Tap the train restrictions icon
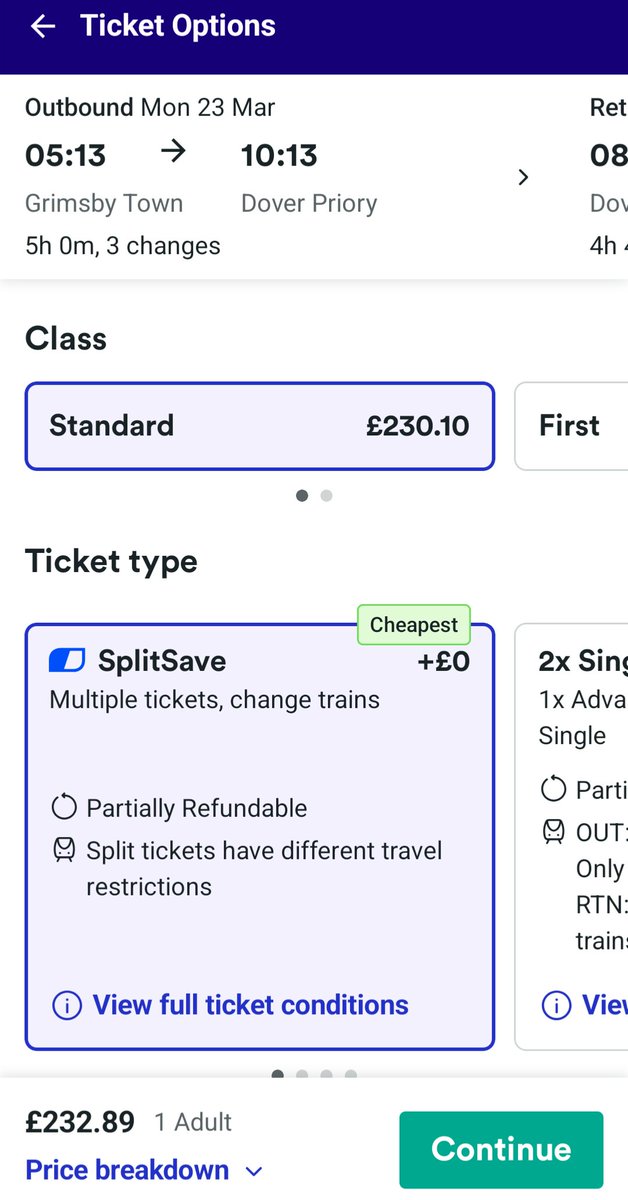This screenshot has width=628, height=1200. [64, 851]
